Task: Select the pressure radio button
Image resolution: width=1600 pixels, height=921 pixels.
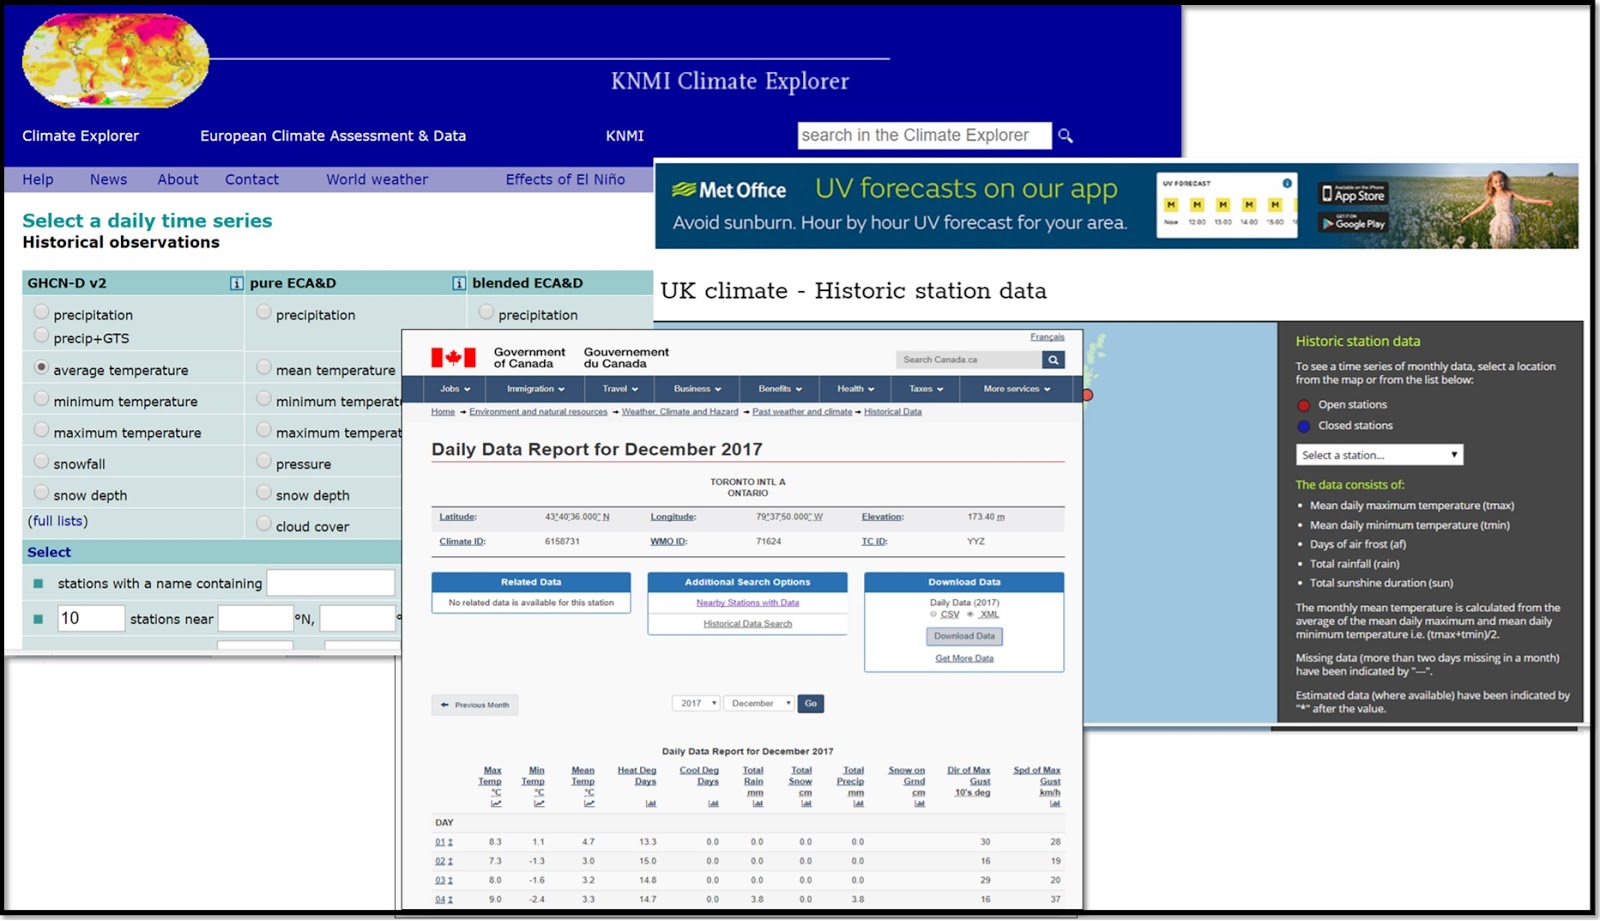Action: coord(264,462)
